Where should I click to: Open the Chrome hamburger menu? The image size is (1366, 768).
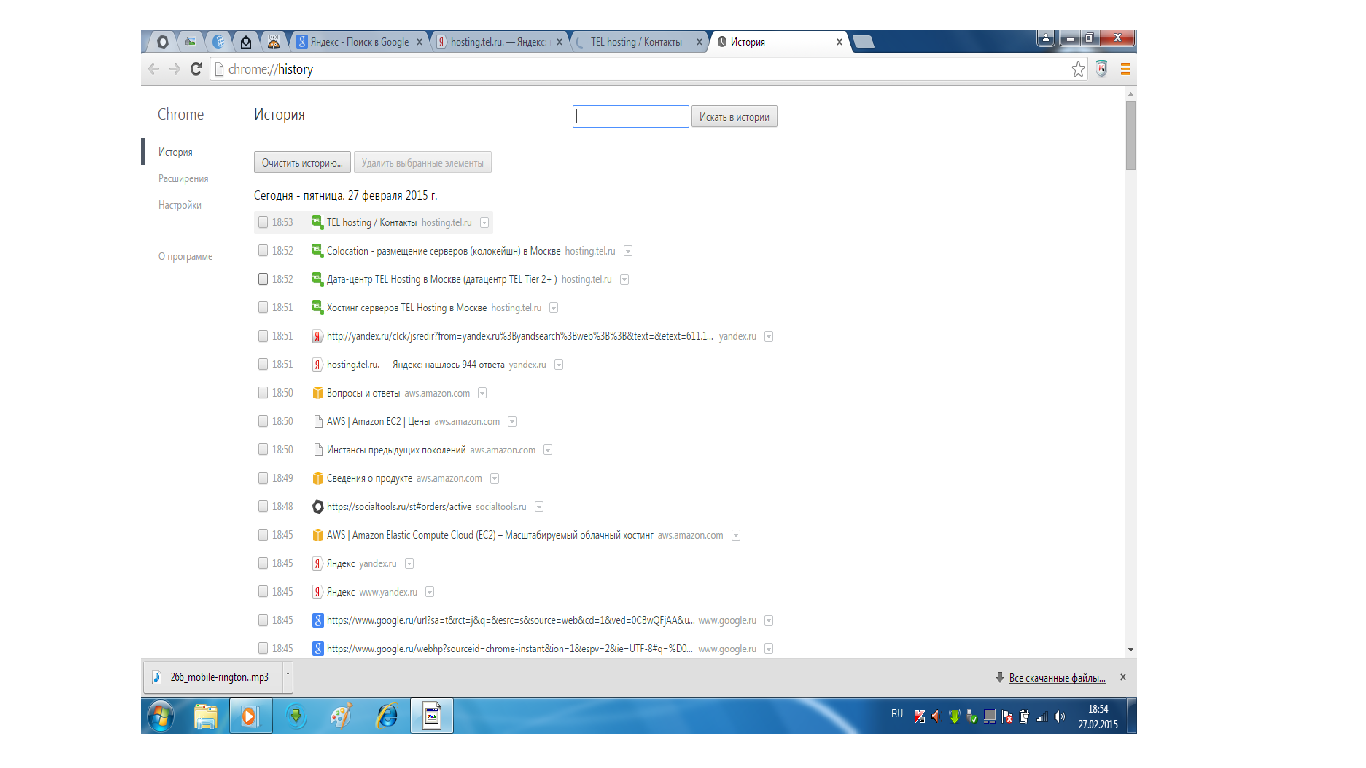pos(1125,69)
